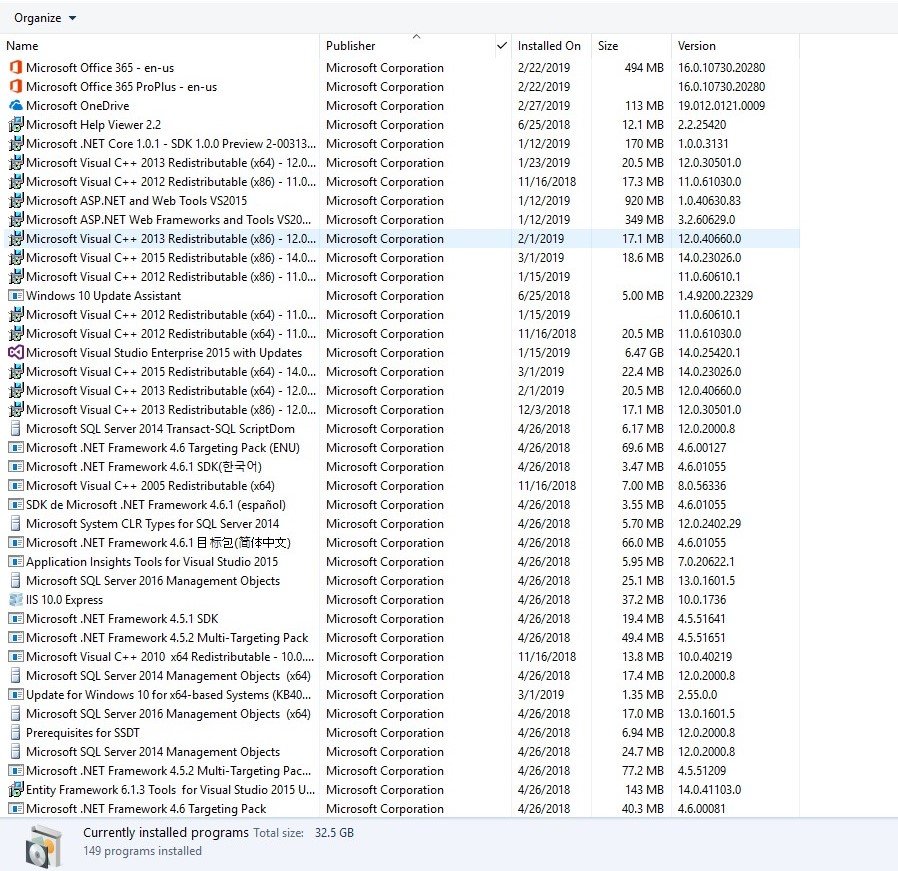This screenshot has height=871, width=898.
Task: Click the Visual C++ 2005 Redistributable (x64) icon
Action: tap(16, 486)
